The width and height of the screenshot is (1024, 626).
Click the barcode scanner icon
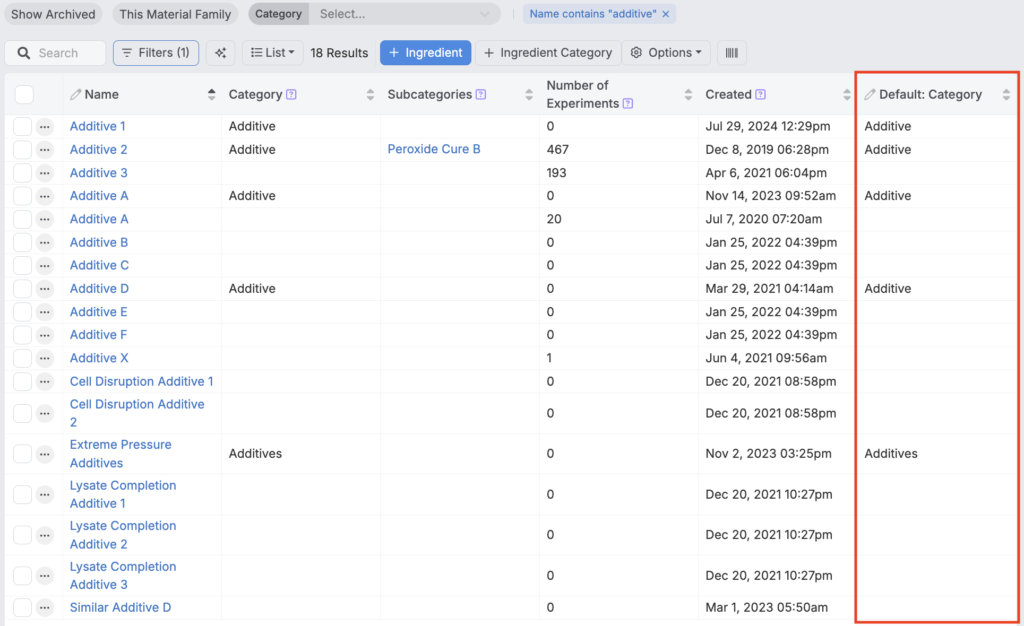pos(731,53)
